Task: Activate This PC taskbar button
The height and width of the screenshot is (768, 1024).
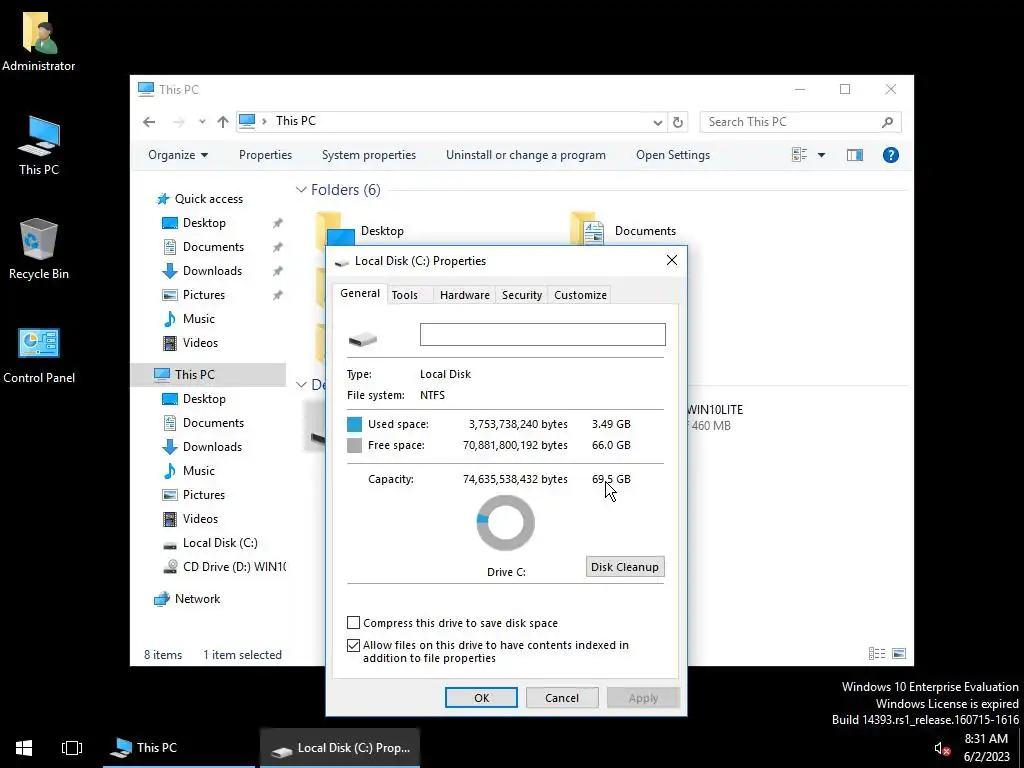Action: pyautogui.click(x=179, y=748)
